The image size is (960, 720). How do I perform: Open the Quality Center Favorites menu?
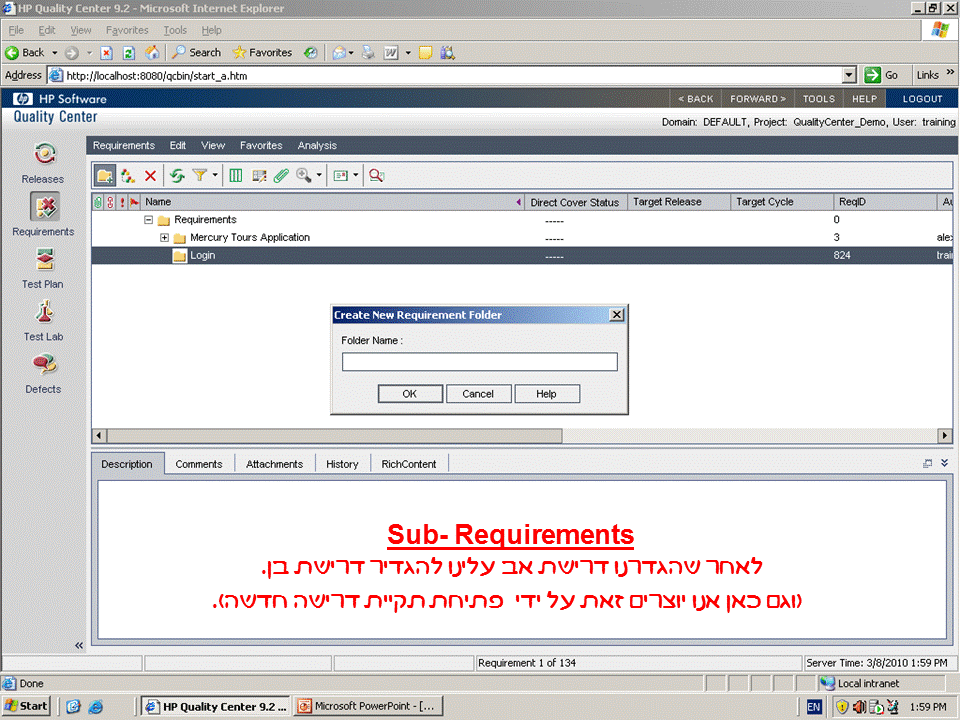click(261, 146)
